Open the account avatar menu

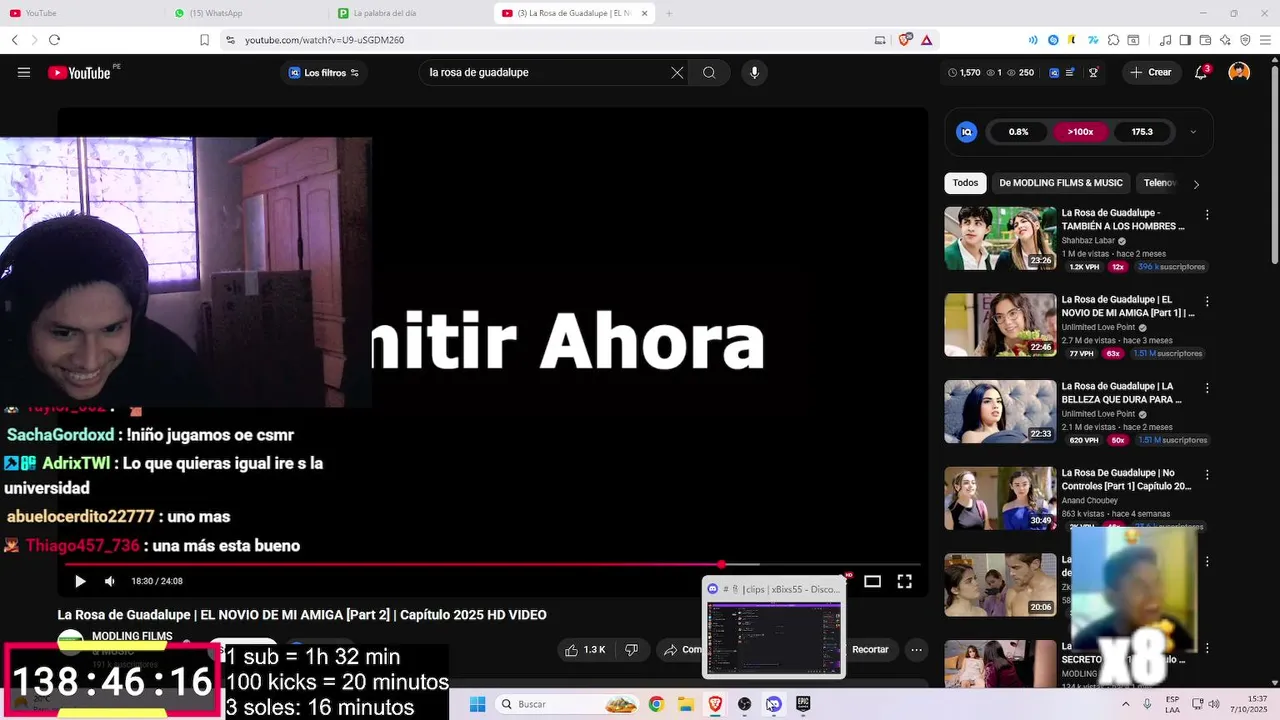coord(1239,72)
